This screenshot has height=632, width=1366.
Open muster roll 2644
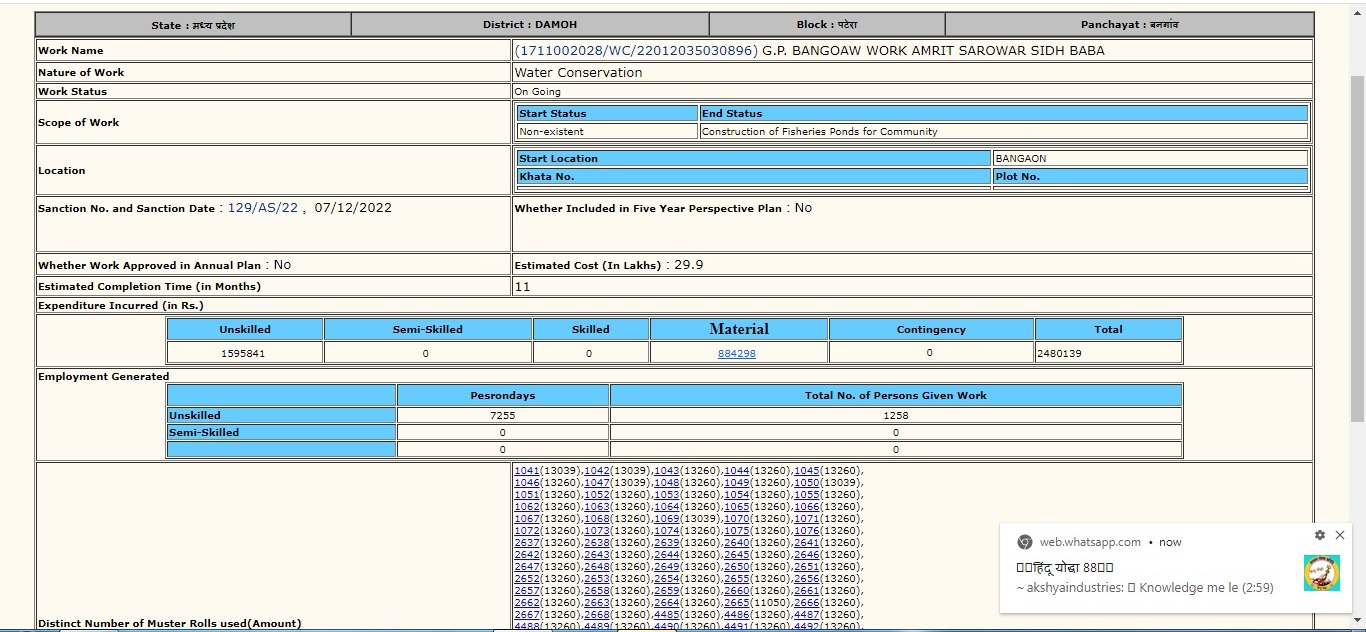pos(667,555)
